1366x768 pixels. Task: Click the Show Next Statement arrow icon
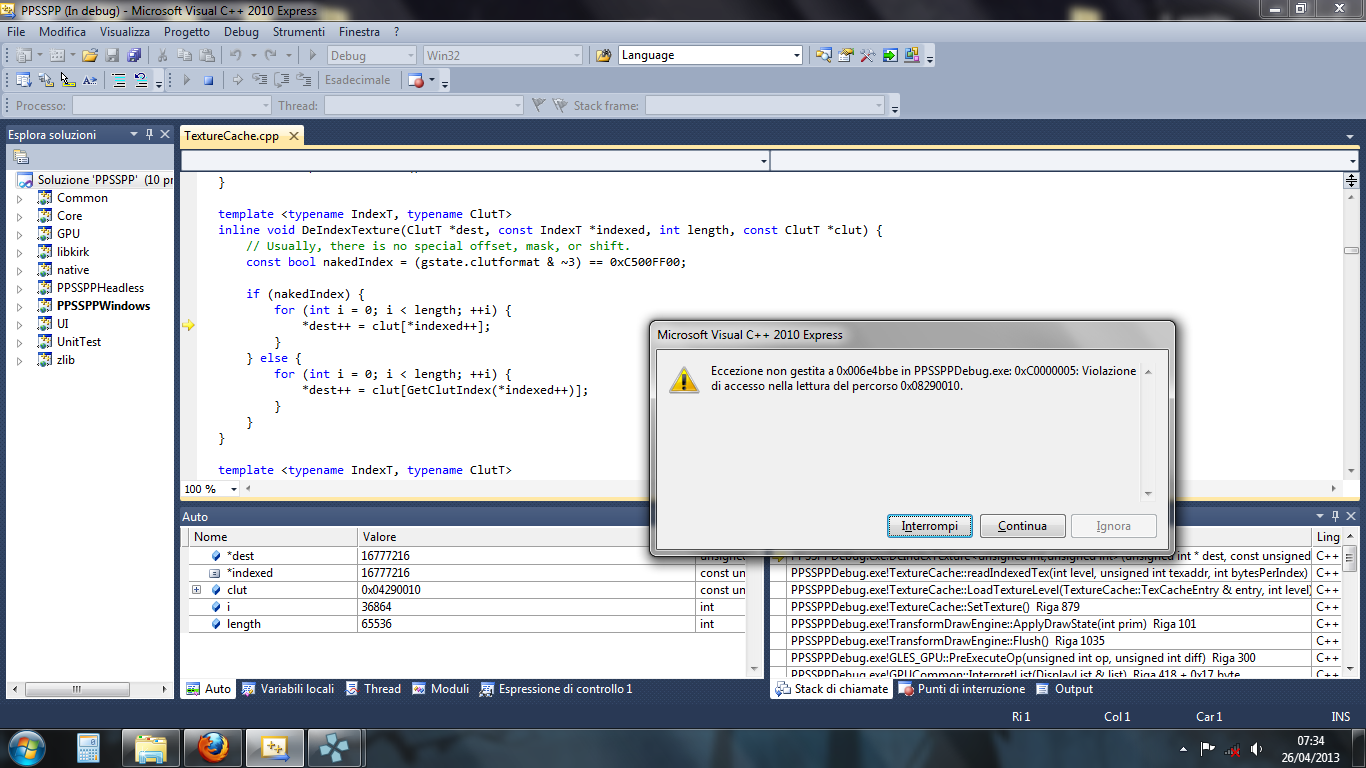point(238,80)
